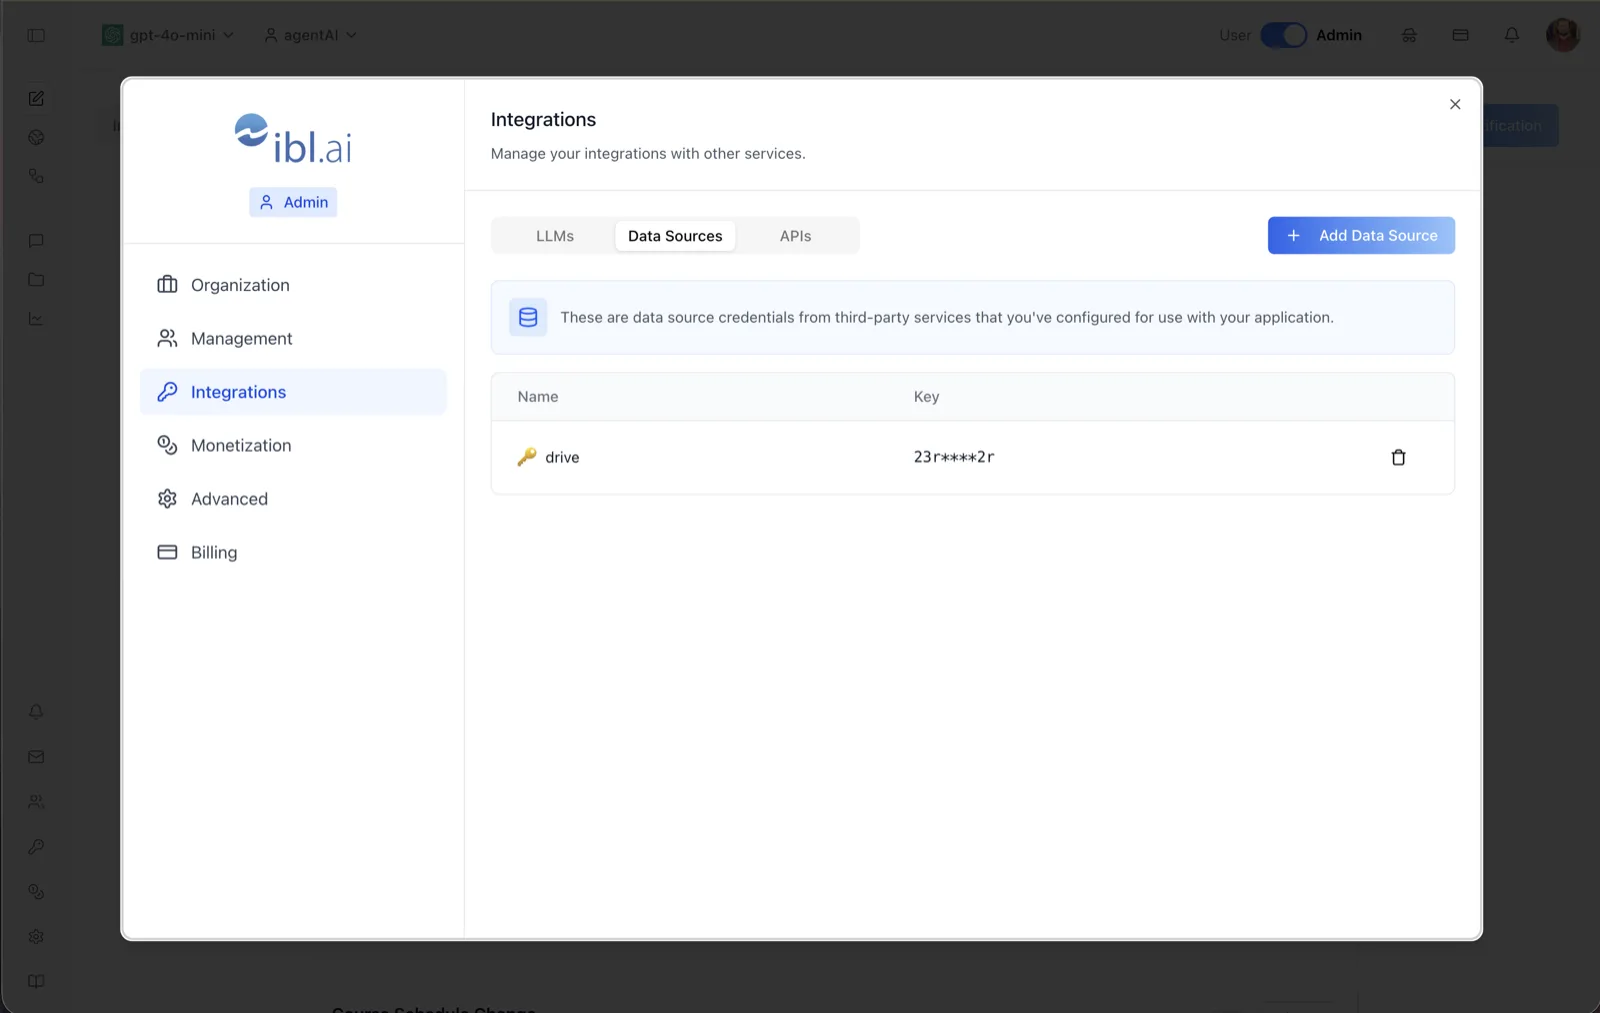This screenshot has height=1013, width=1600.
Task: Delete the drive data source
Action: (1398, 457)
